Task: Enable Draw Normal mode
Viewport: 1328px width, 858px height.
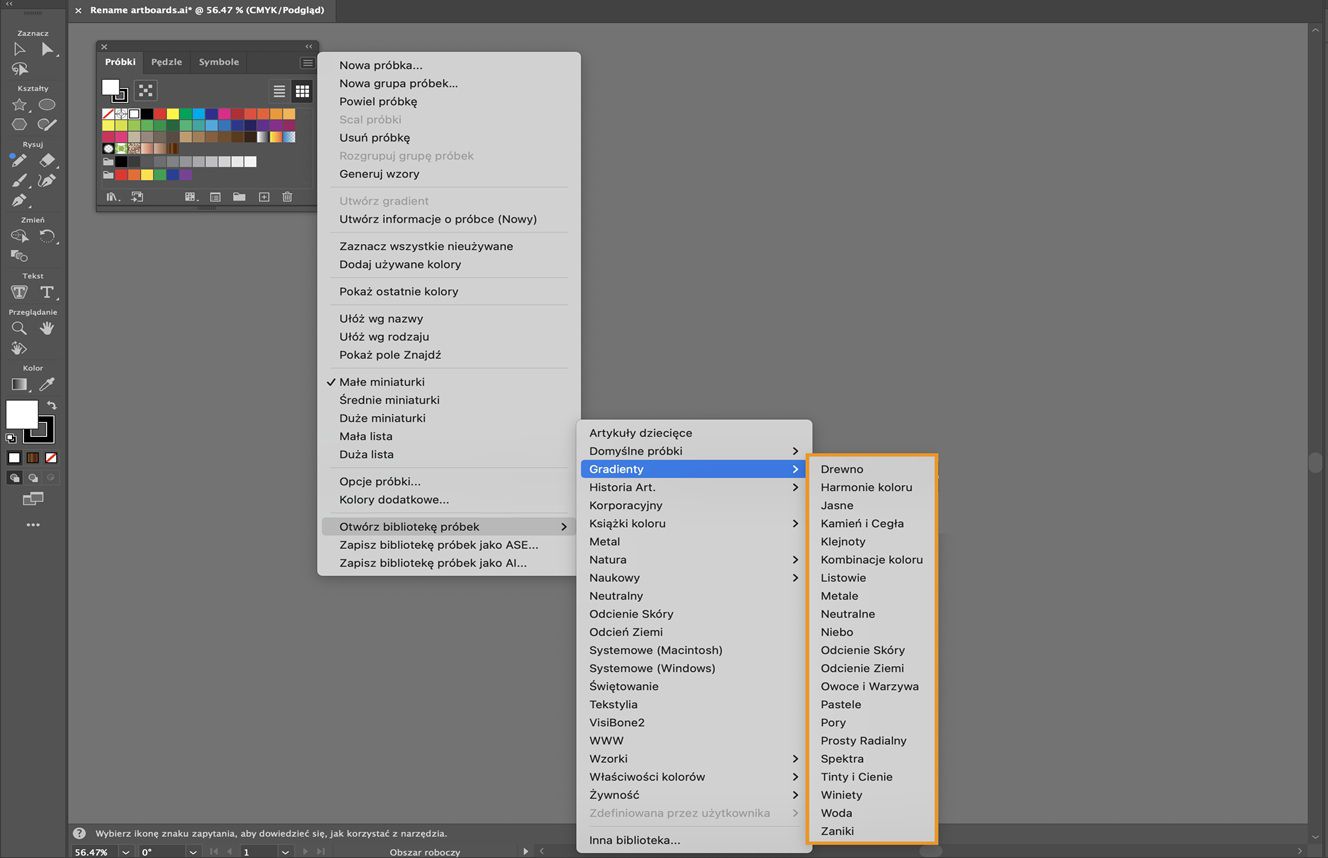Action: [14, 478]
